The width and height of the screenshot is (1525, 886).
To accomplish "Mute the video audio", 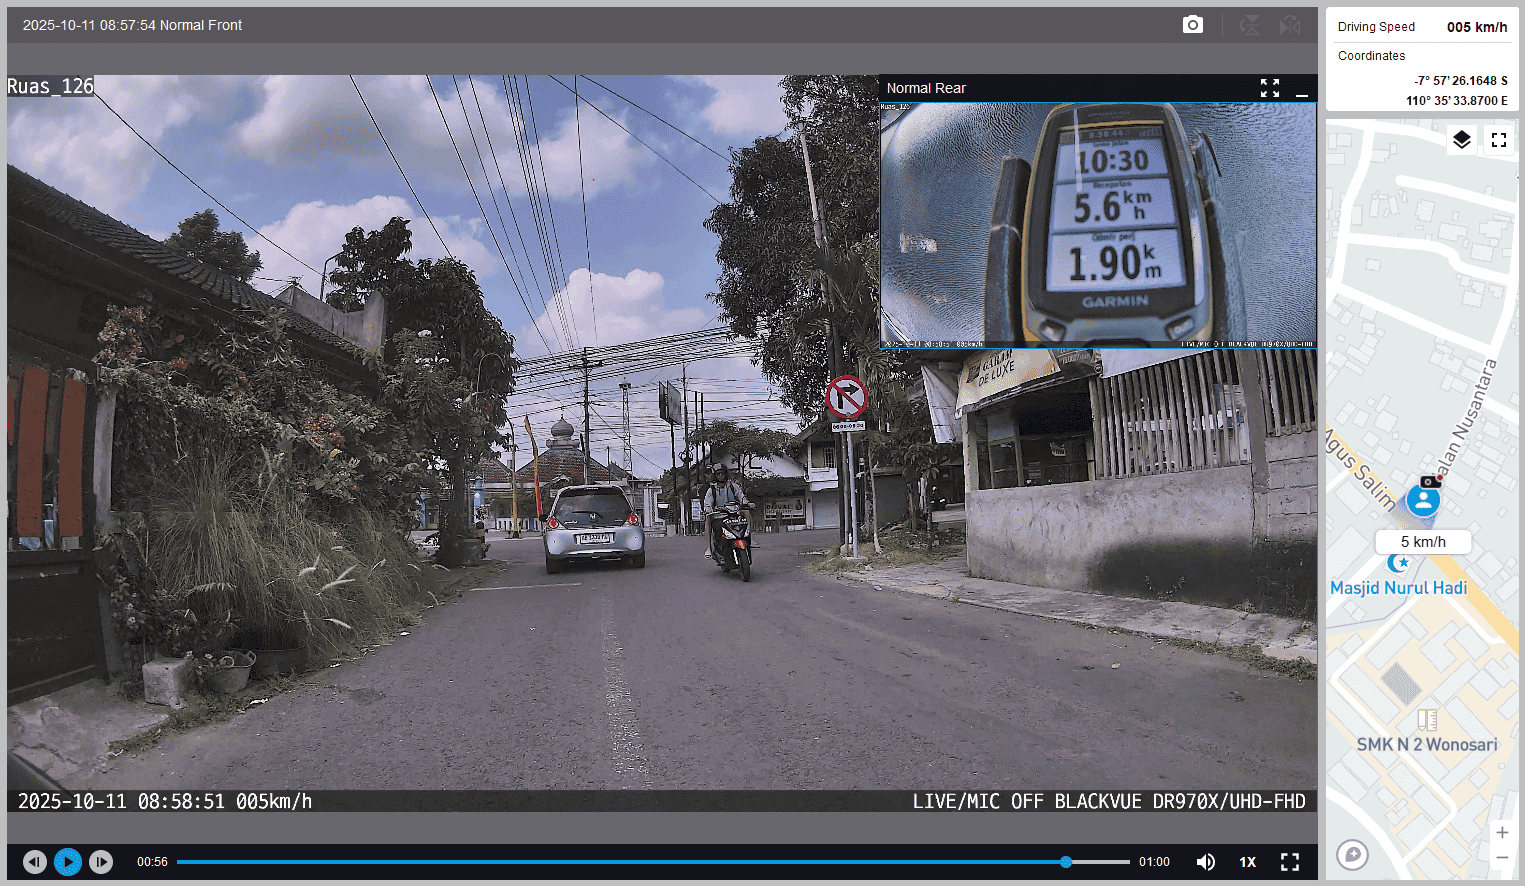I will tap(1206, 862).
